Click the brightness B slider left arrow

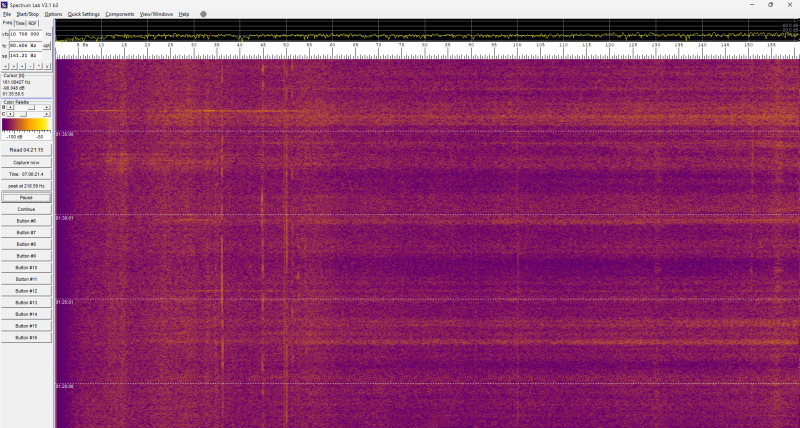coord(10,108)
